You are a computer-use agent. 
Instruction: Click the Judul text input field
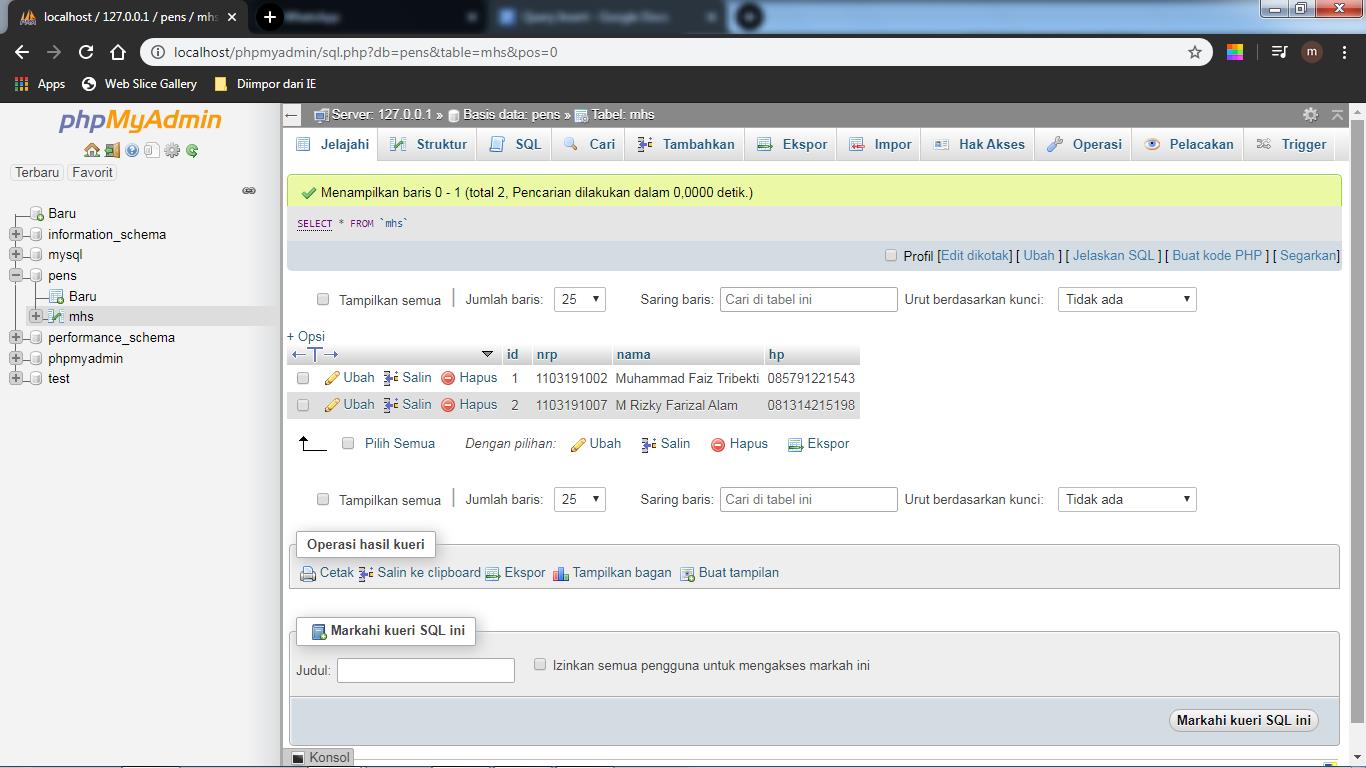pyautogui.click(x=426, y=670)
